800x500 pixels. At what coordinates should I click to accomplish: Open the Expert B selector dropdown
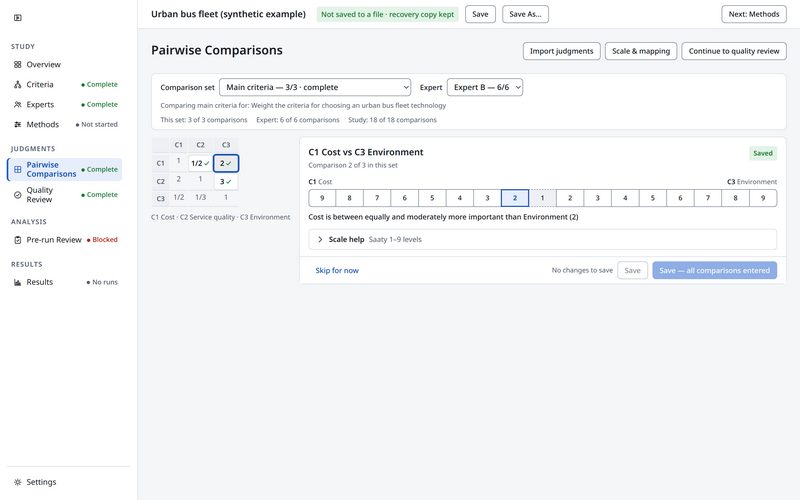(x=485, y=87)
